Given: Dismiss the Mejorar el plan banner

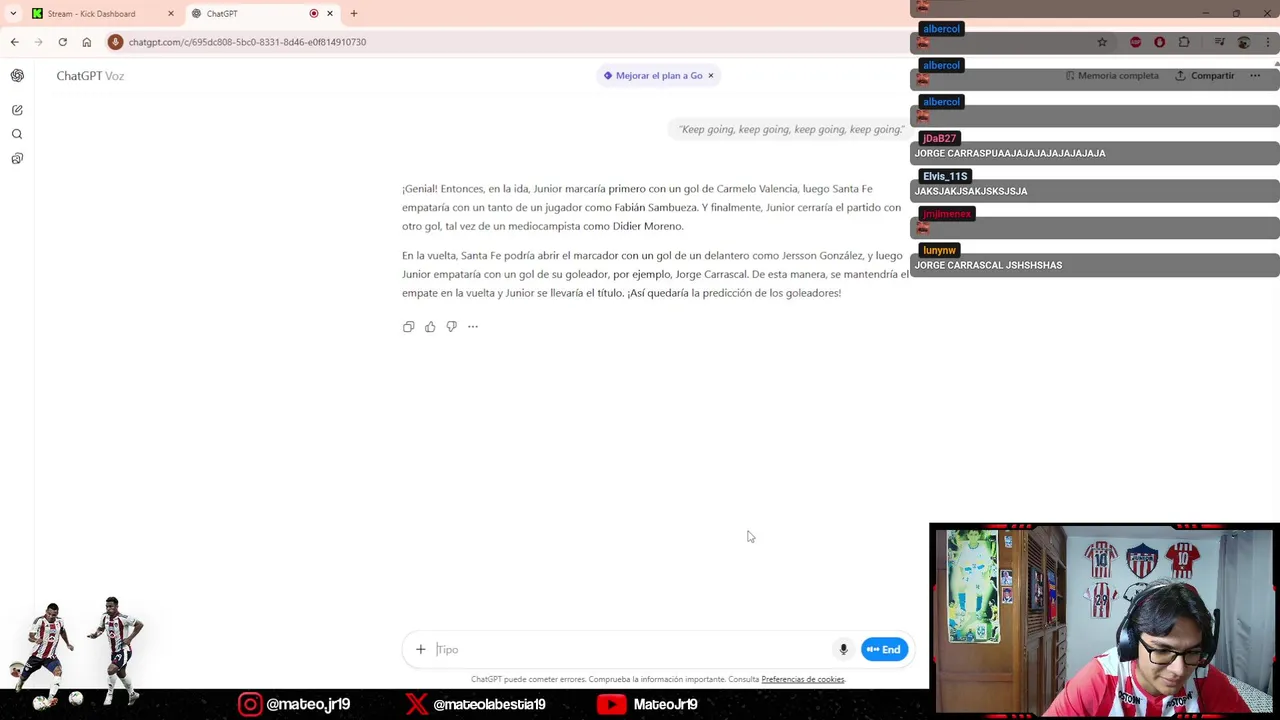Looking at the screenshot, I should [x=711, y=76].
